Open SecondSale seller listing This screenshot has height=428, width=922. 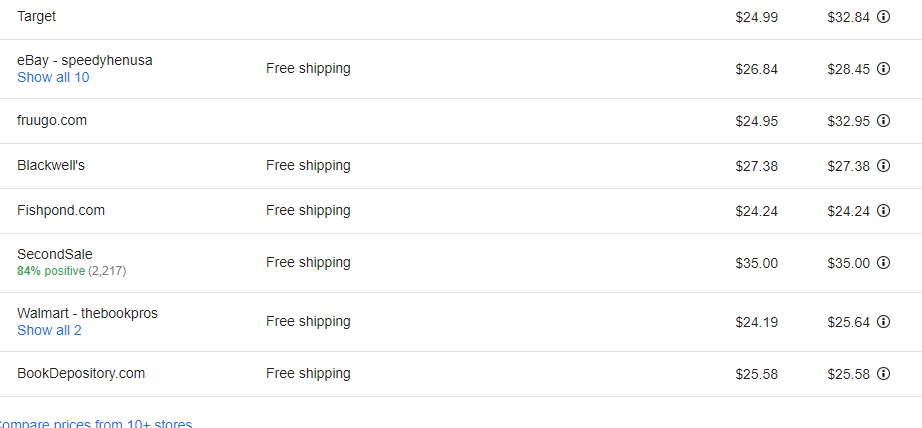point(55,255)
